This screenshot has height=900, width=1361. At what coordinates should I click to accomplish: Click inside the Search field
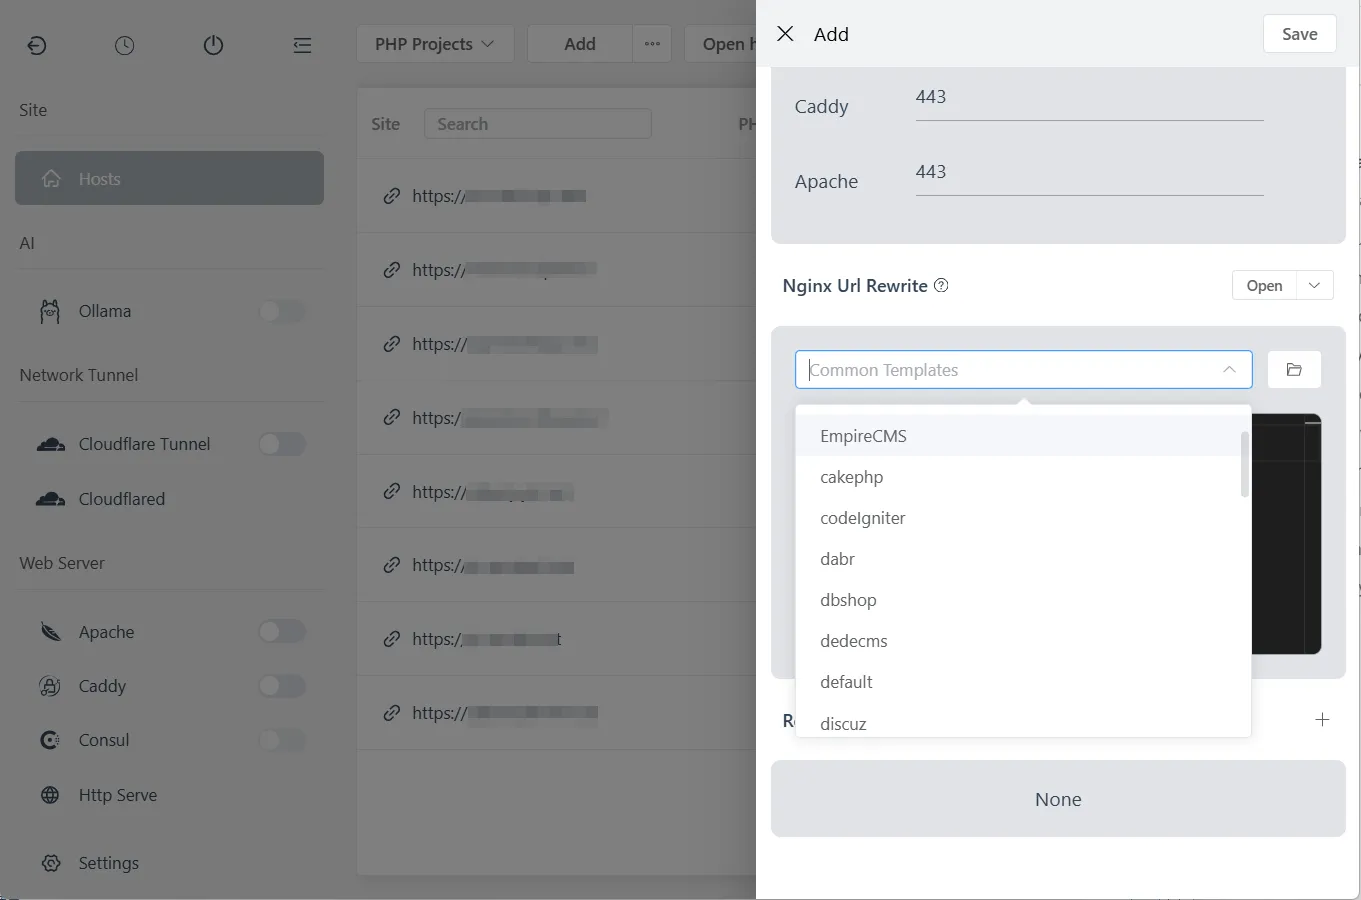pyautogui.click(x=537, y=123)
